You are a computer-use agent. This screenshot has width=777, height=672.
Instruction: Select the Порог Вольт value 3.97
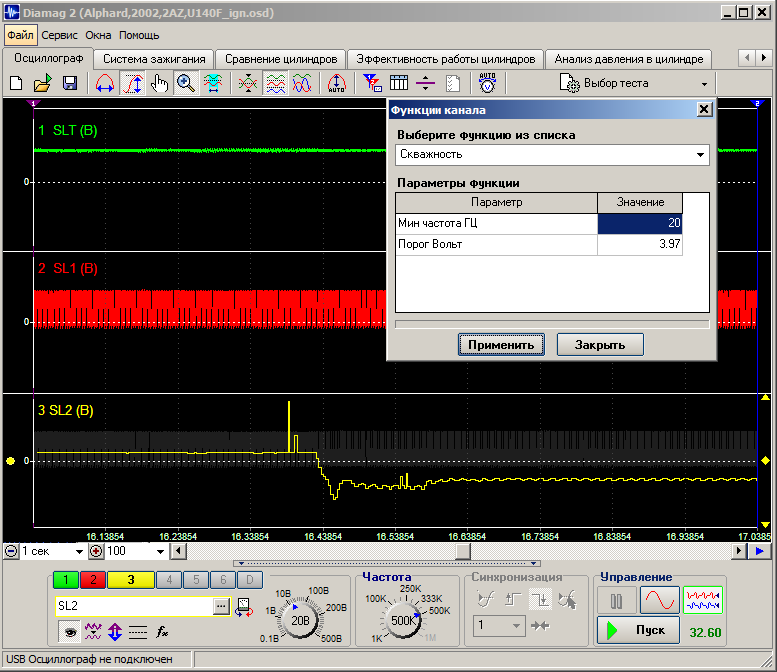640,244
